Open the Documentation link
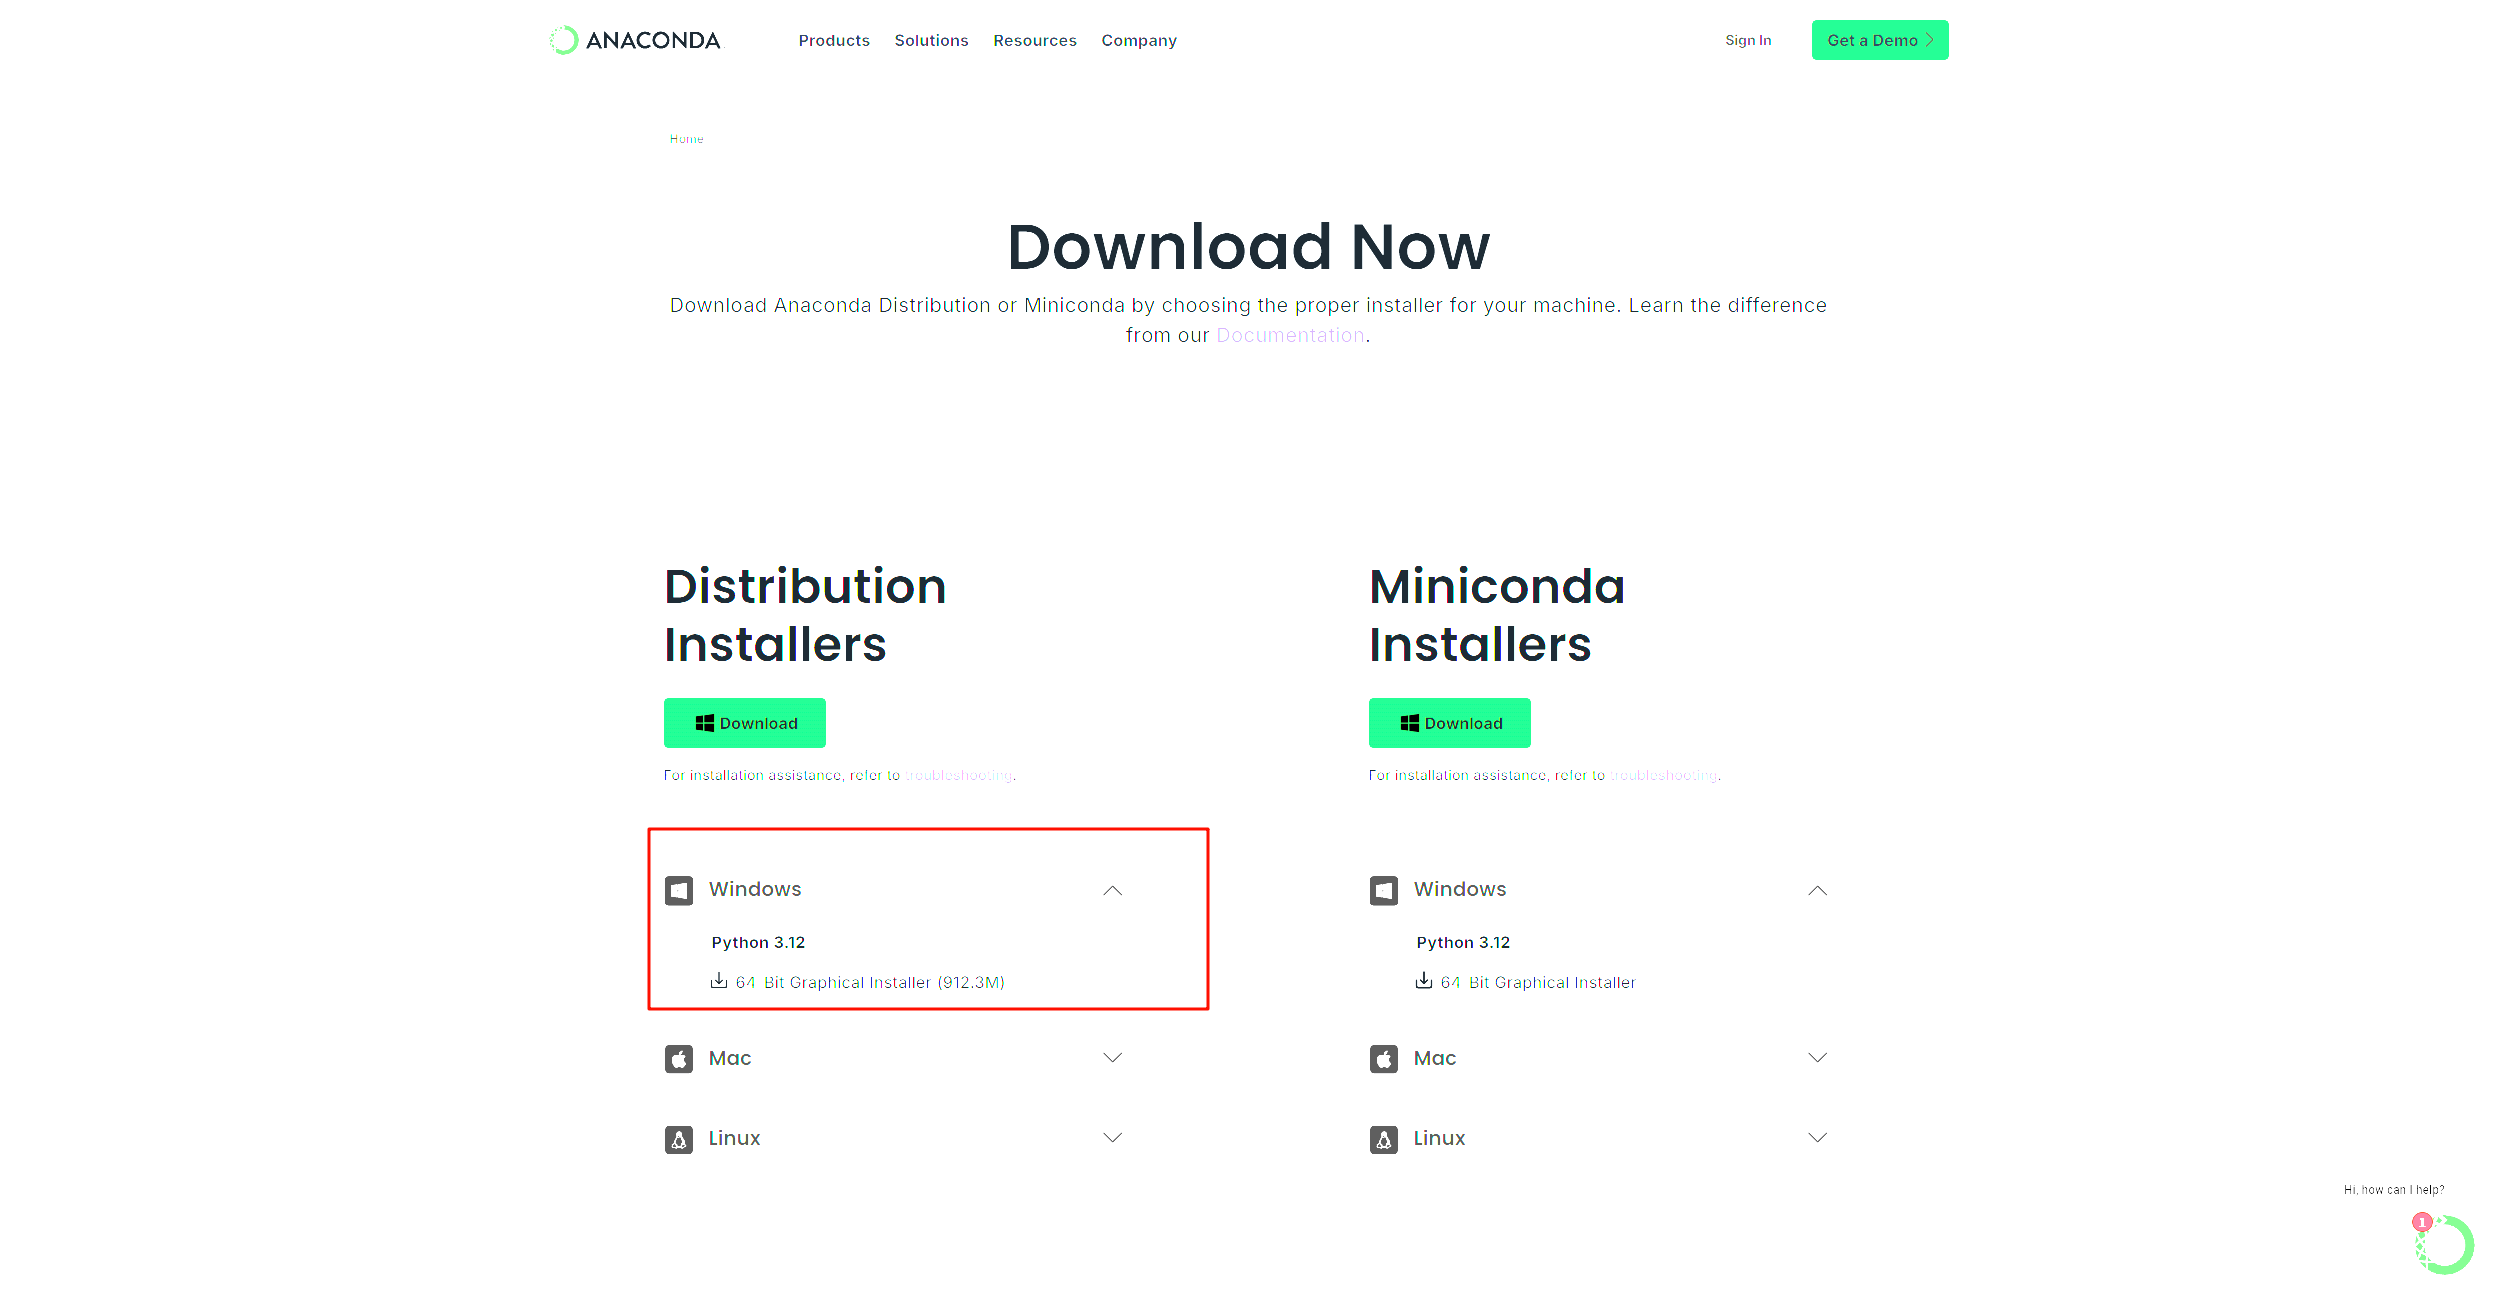Viewport: 2512px width, 1316px height. coord(1290,336)
